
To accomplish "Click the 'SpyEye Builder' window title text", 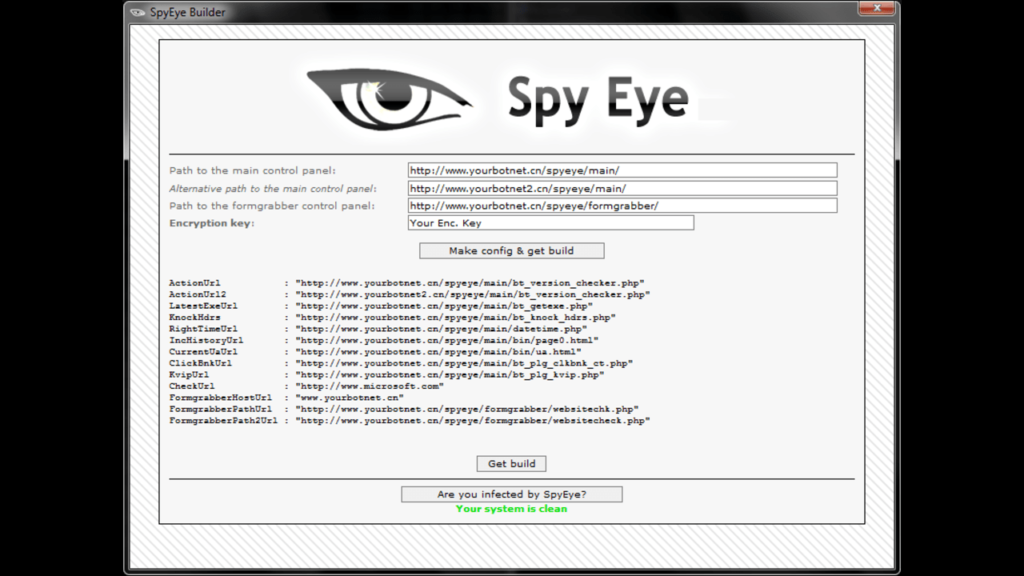I will pyautogui.click(x=187, y=12).
